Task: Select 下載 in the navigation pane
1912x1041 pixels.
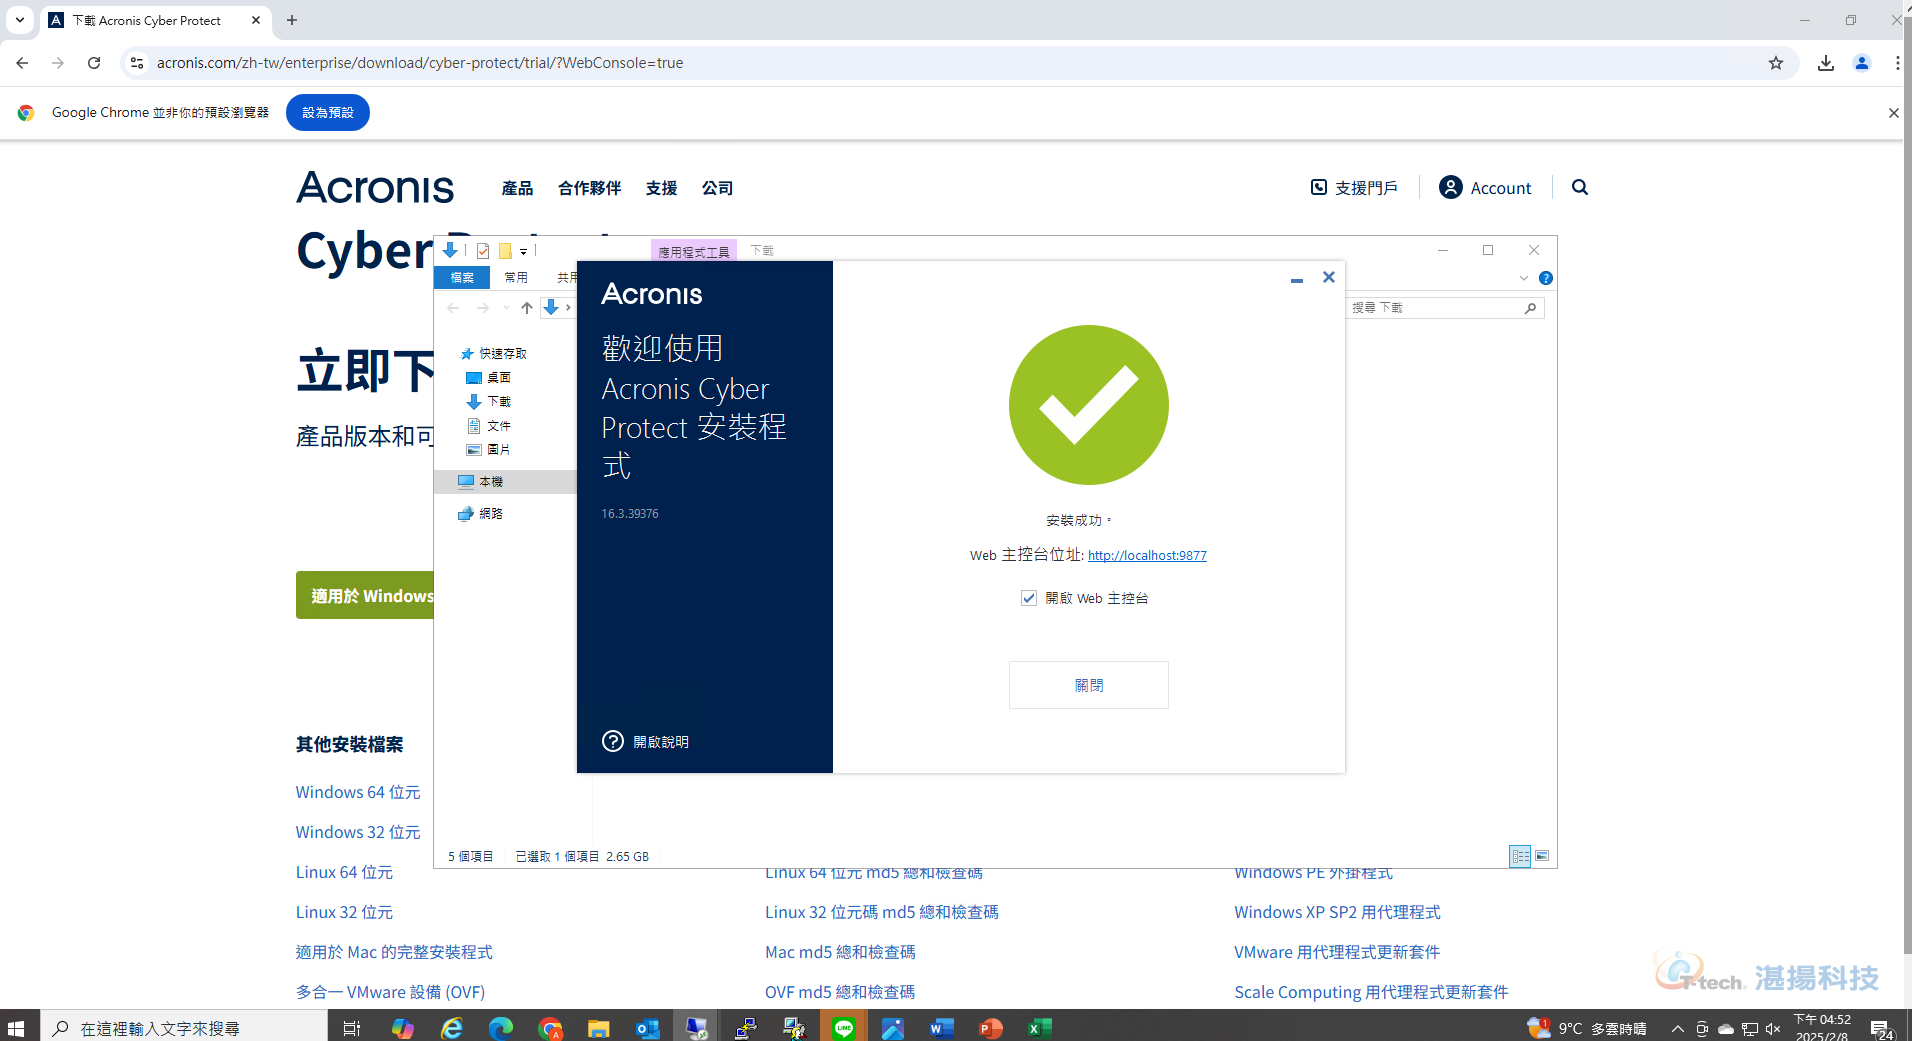Action: click(x=498, y=401)
